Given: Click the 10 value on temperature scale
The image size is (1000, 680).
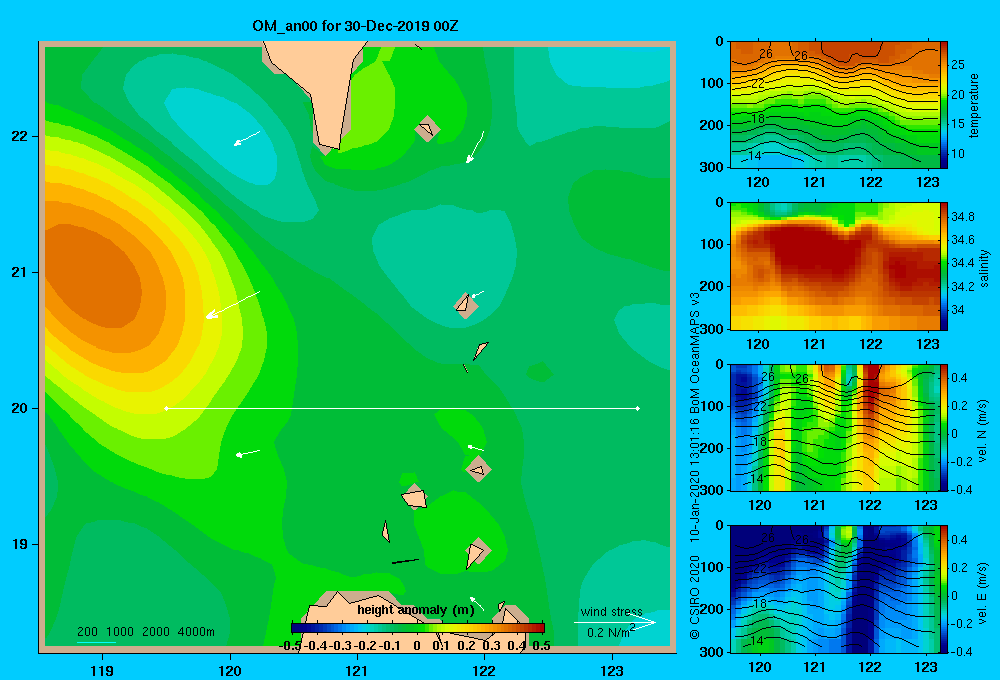Looking at the screenshot, I should [958, 154].
